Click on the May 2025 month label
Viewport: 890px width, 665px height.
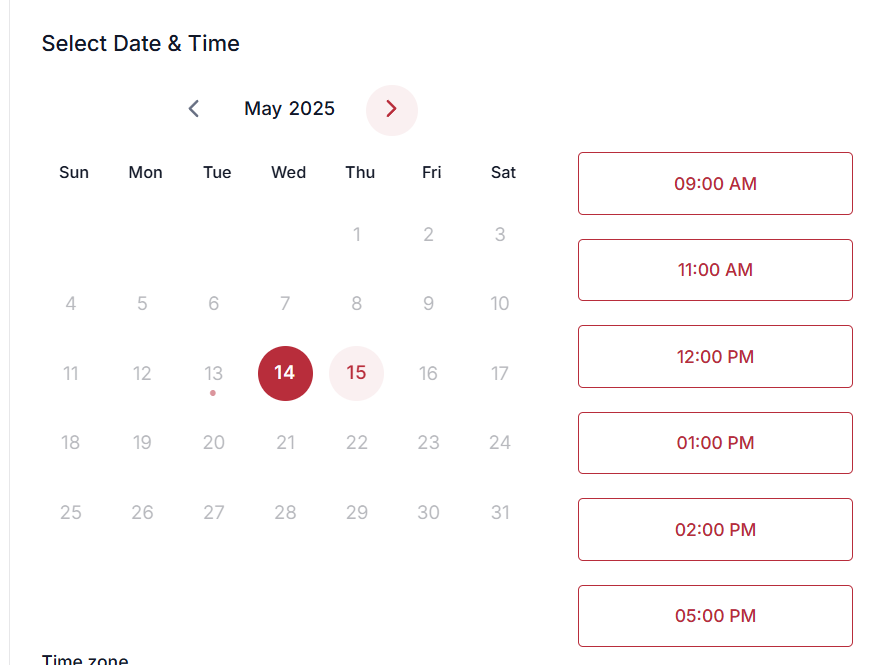(x=290, y=109)
